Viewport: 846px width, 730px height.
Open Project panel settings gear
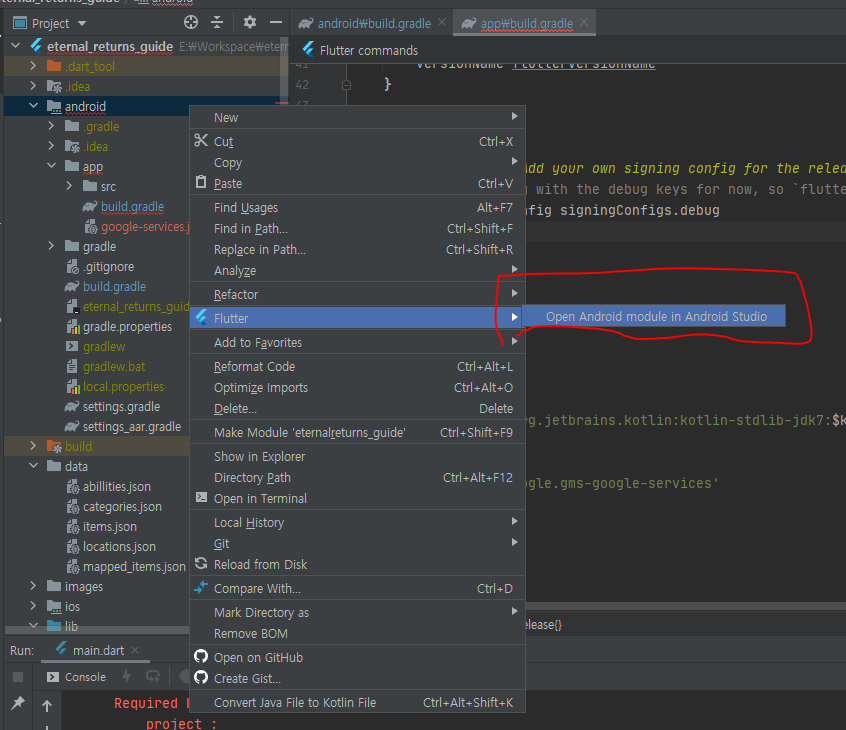pyautogui.click(x=249, y=22)
